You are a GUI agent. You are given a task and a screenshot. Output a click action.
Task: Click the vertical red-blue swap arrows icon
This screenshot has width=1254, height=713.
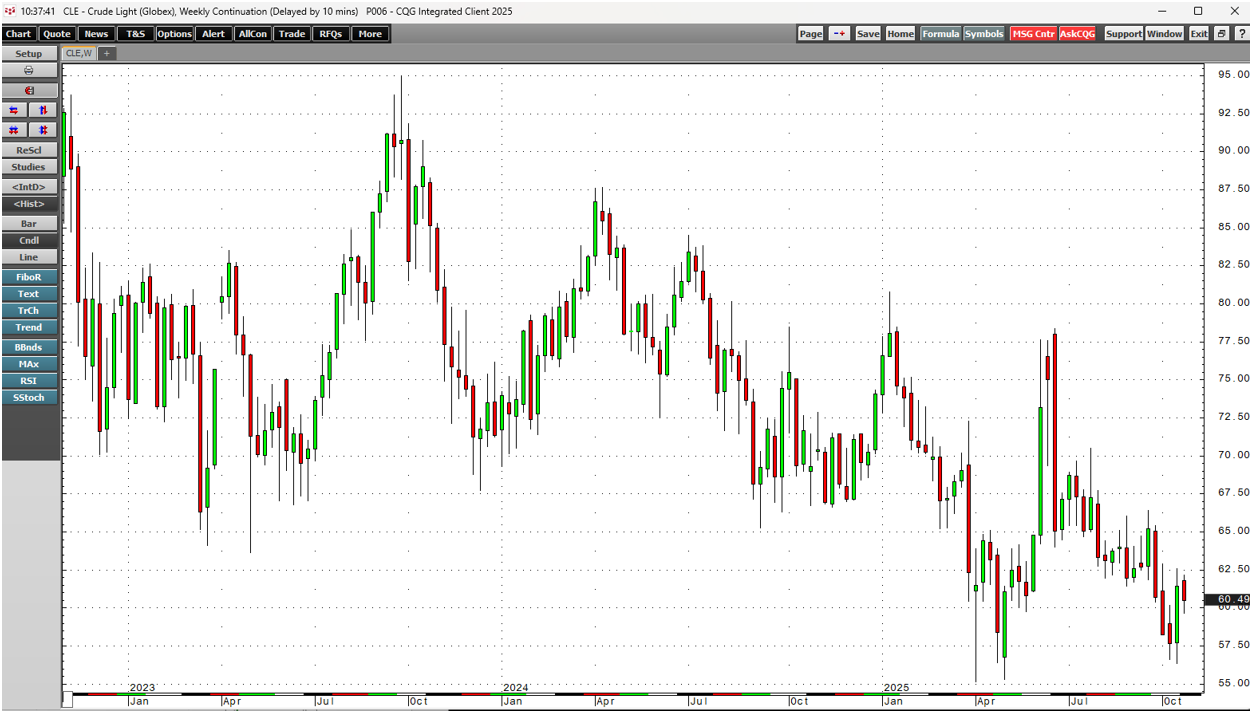[x=43, y=111]
